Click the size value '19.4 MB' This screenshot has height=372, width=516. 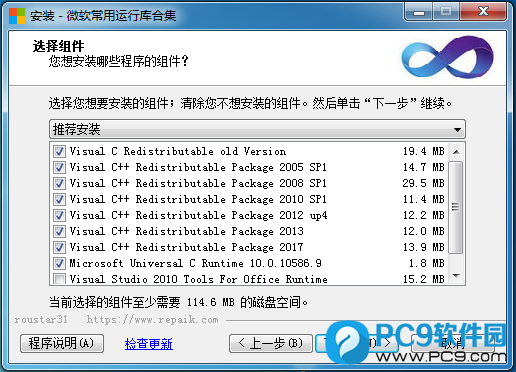pos(424,151)
